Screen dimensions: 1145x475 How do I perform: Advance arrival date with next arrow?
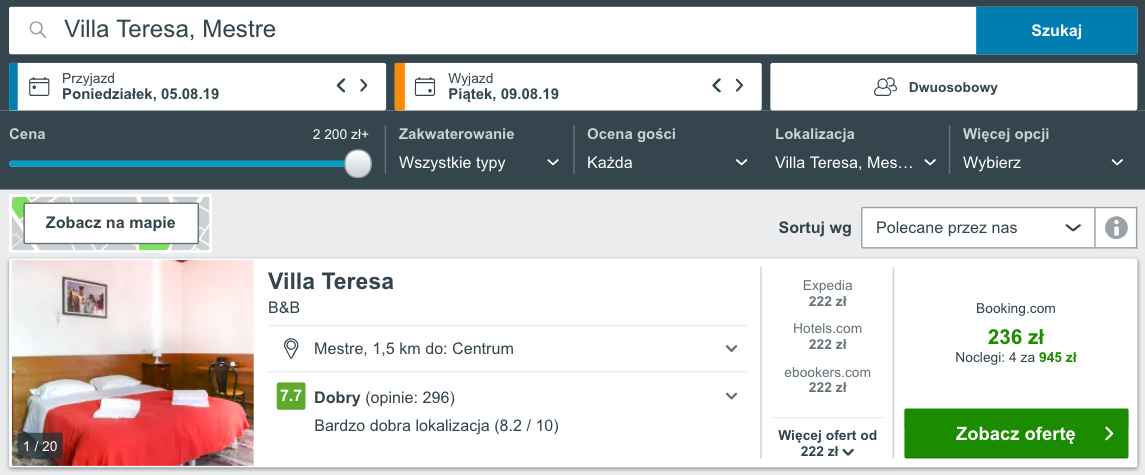pos(364,86)
